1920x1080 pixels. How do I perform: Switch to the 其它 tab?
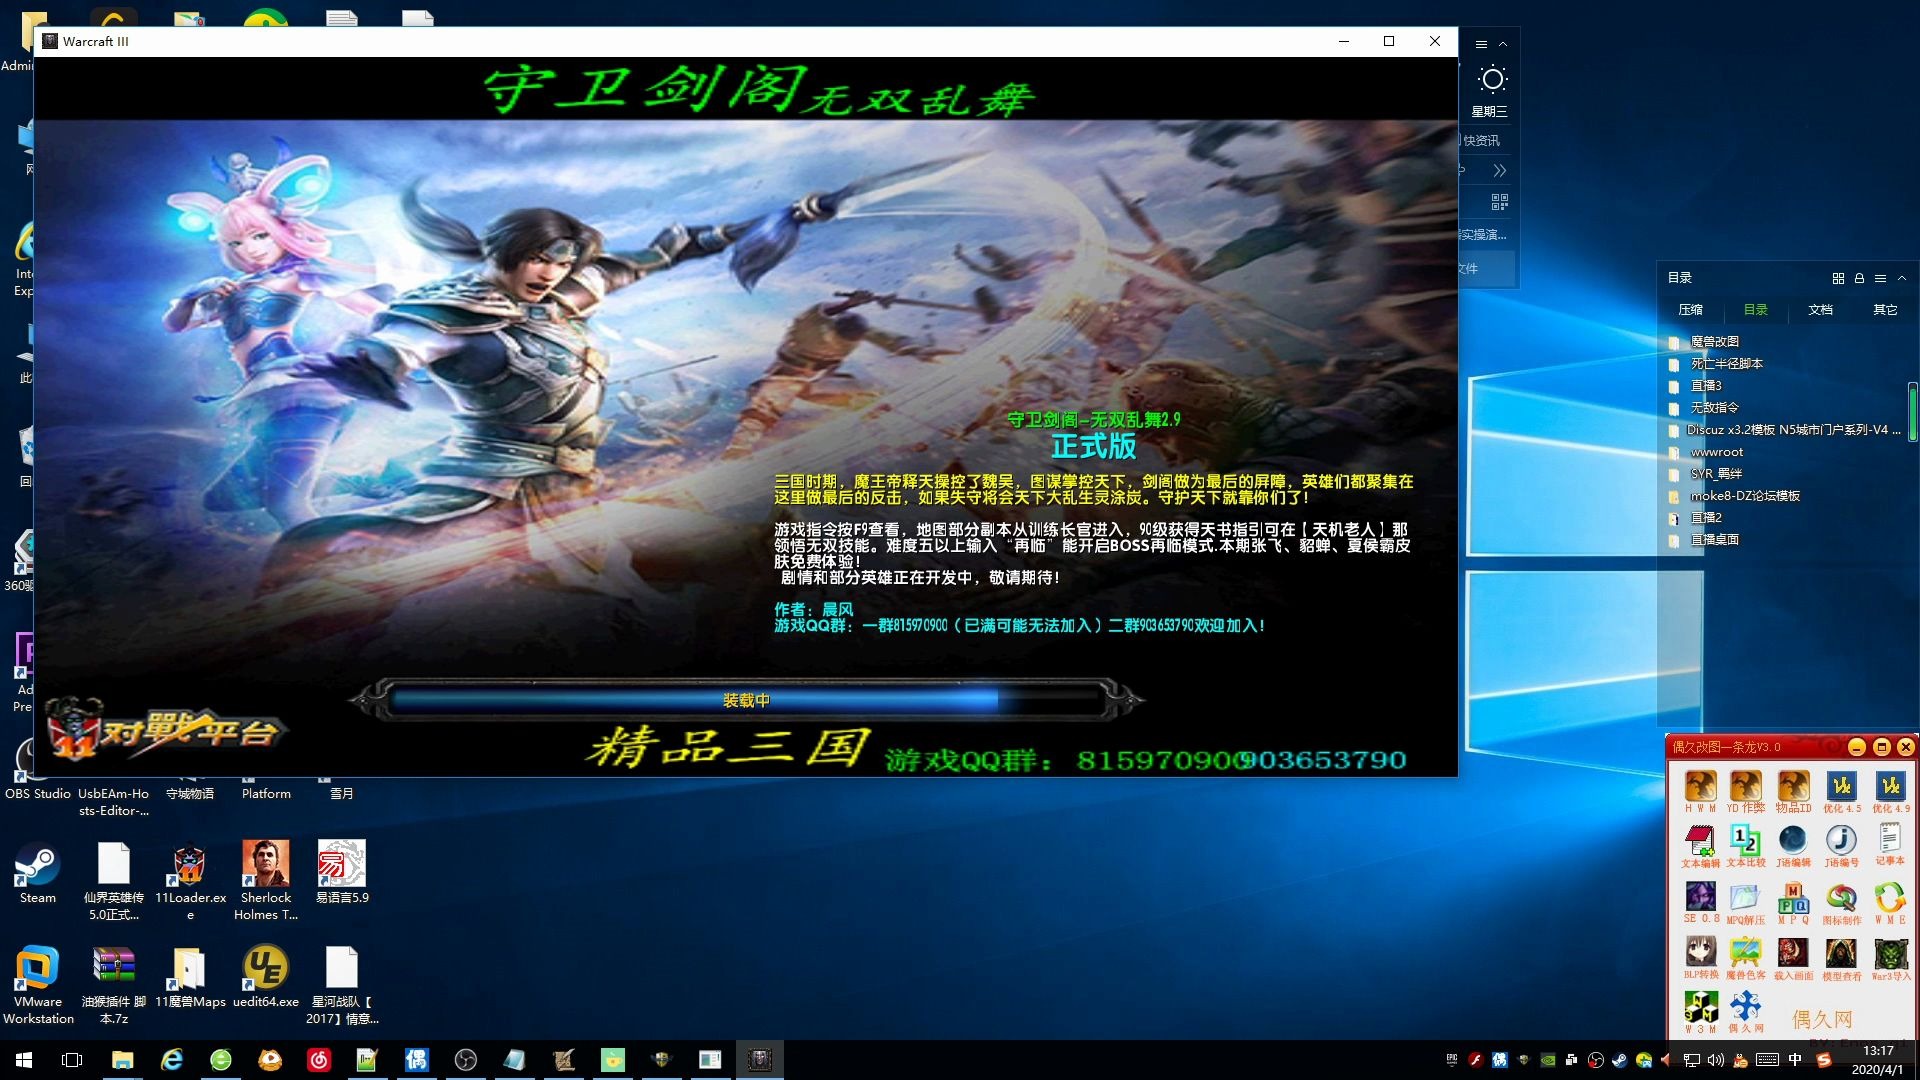(1885, 310)
